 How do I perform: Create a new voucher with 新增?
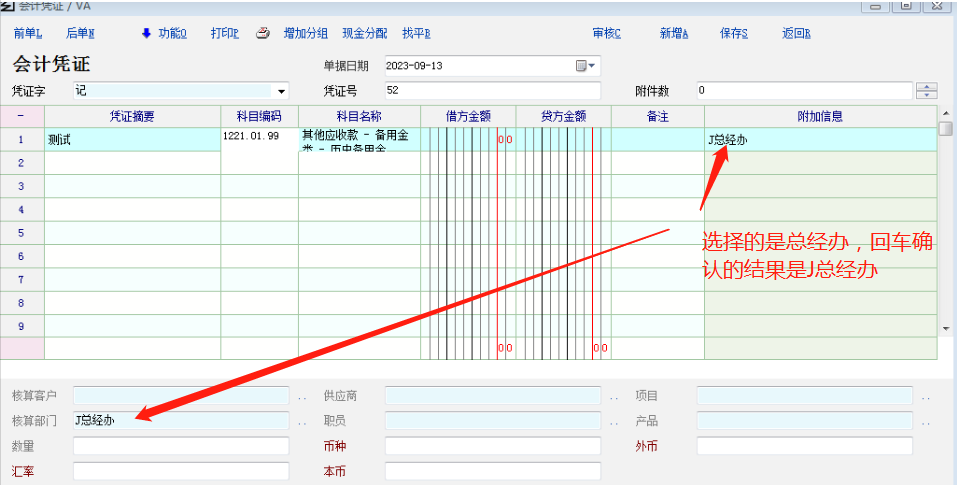click(x=674, y=33)
